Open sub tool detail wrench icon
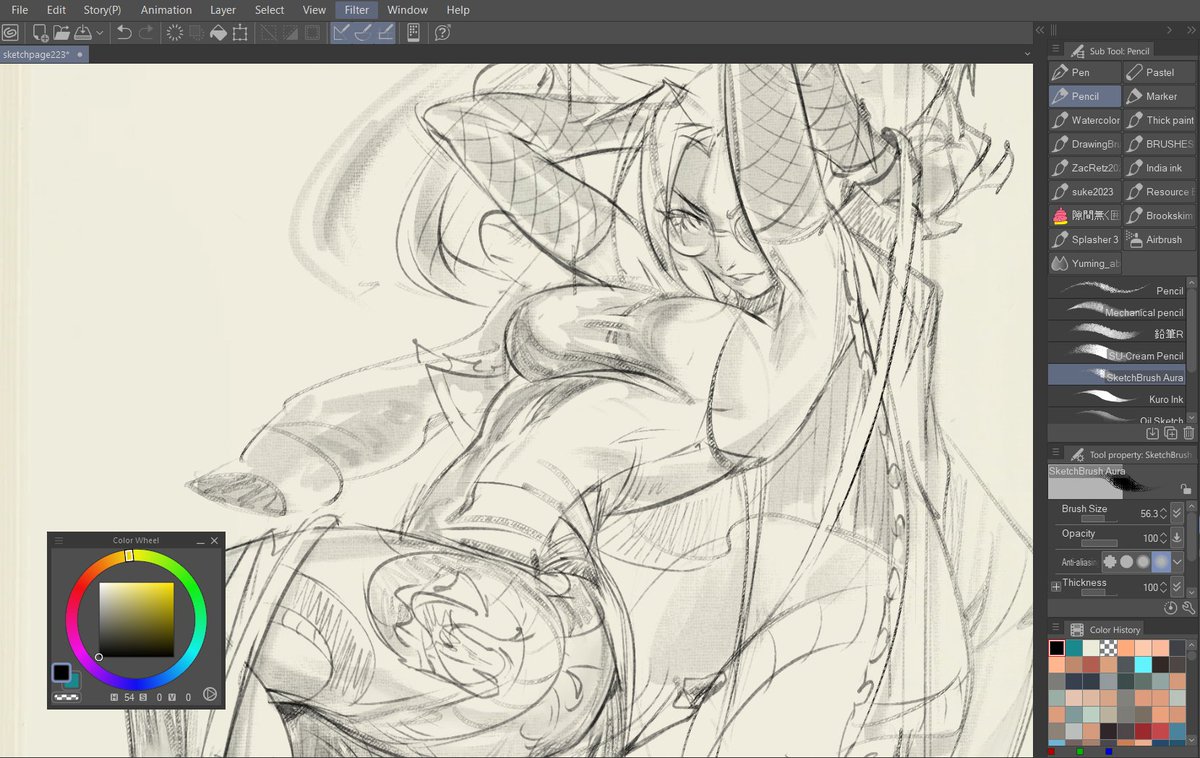The width and height of the screenshot is (1200, 758). pyautogui.click(x=1188, y=607)
